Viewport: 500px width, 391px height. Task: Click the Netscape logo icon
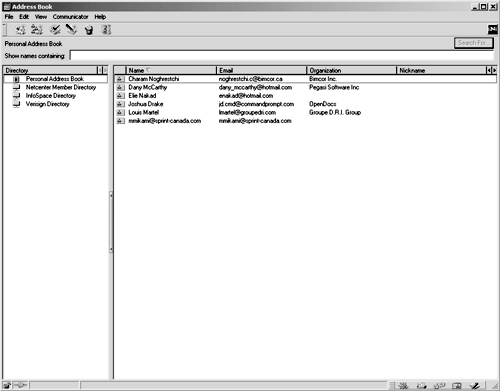[x=492, y=30]
